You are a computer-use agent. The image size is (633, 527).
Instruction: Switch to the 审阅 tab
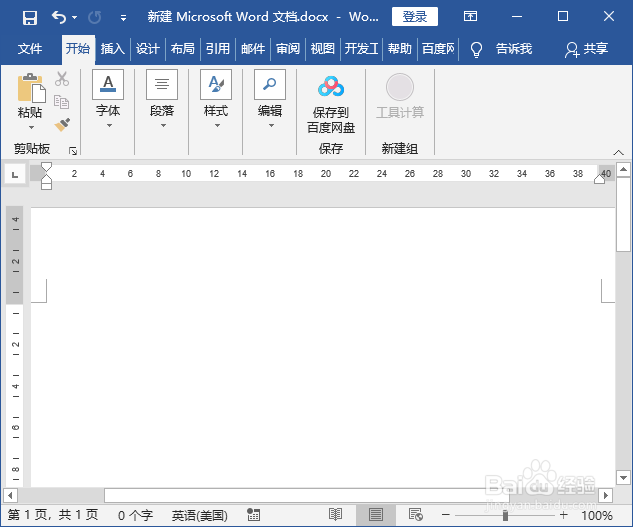288,49
